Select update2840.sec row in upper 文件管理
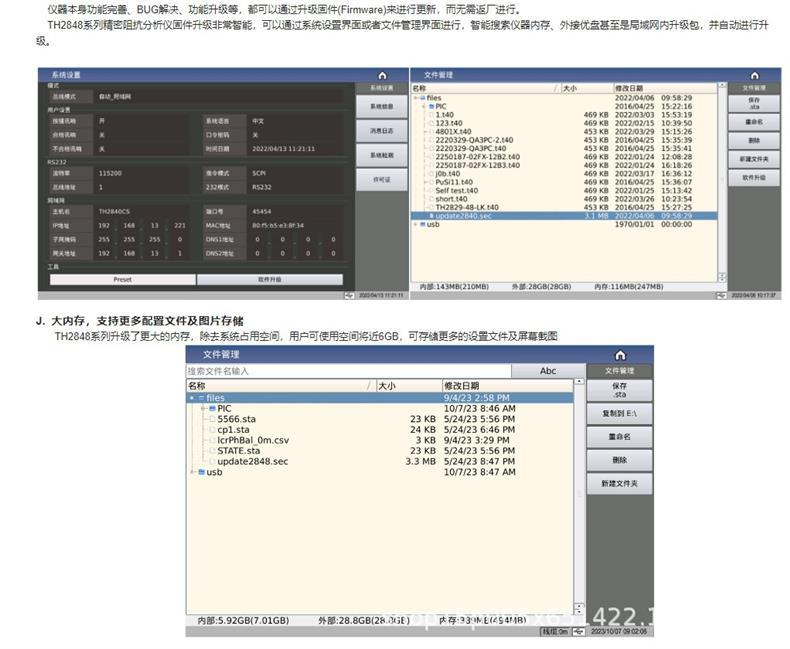Viewport: 790px width, 649px height. 564,216
